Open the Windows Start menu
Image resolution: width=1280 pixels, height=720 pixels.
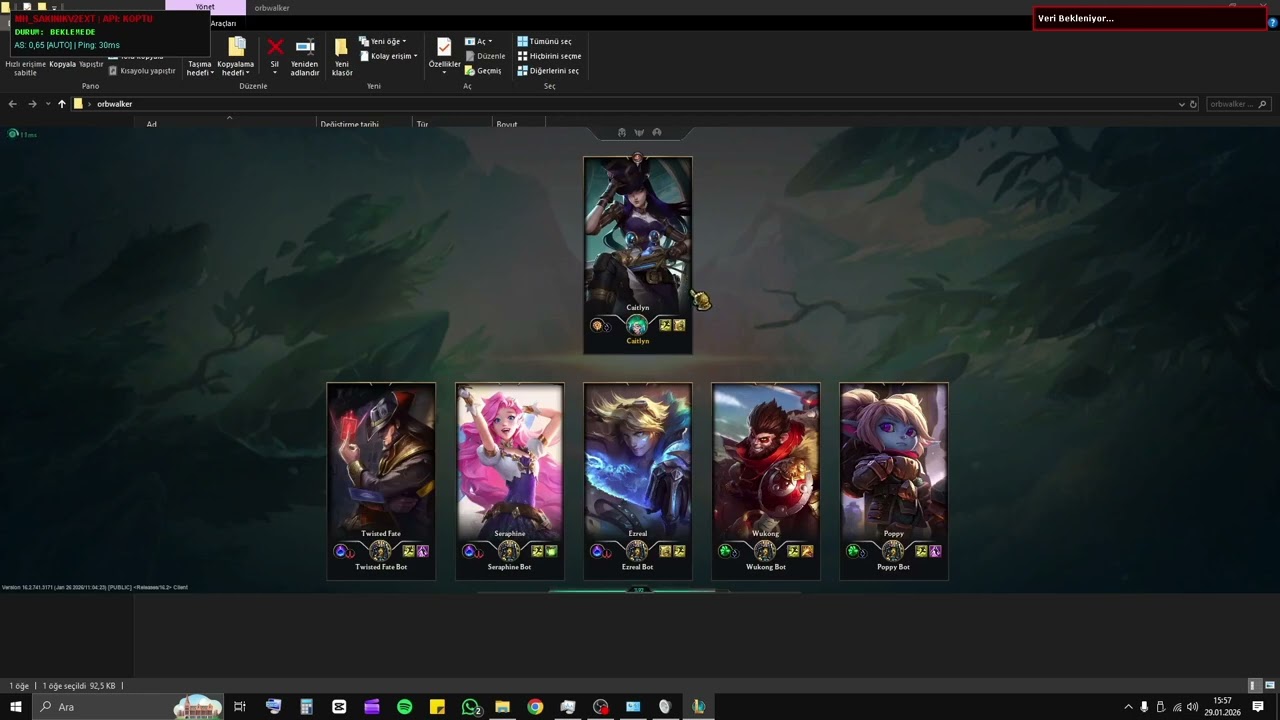[15, 707]
